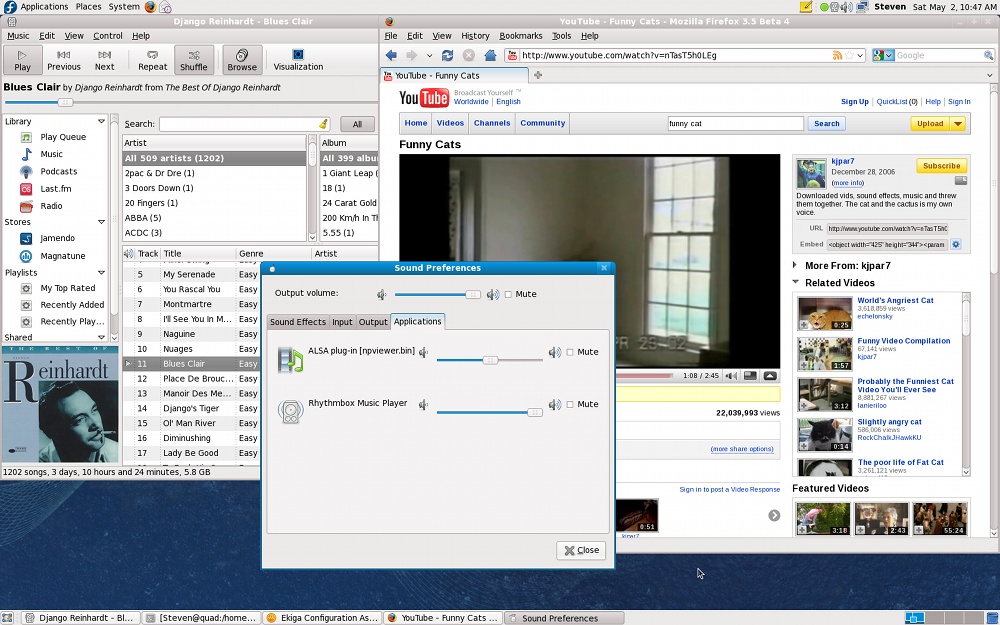Bookmark this page with the star icon

(x=849, y=55)
